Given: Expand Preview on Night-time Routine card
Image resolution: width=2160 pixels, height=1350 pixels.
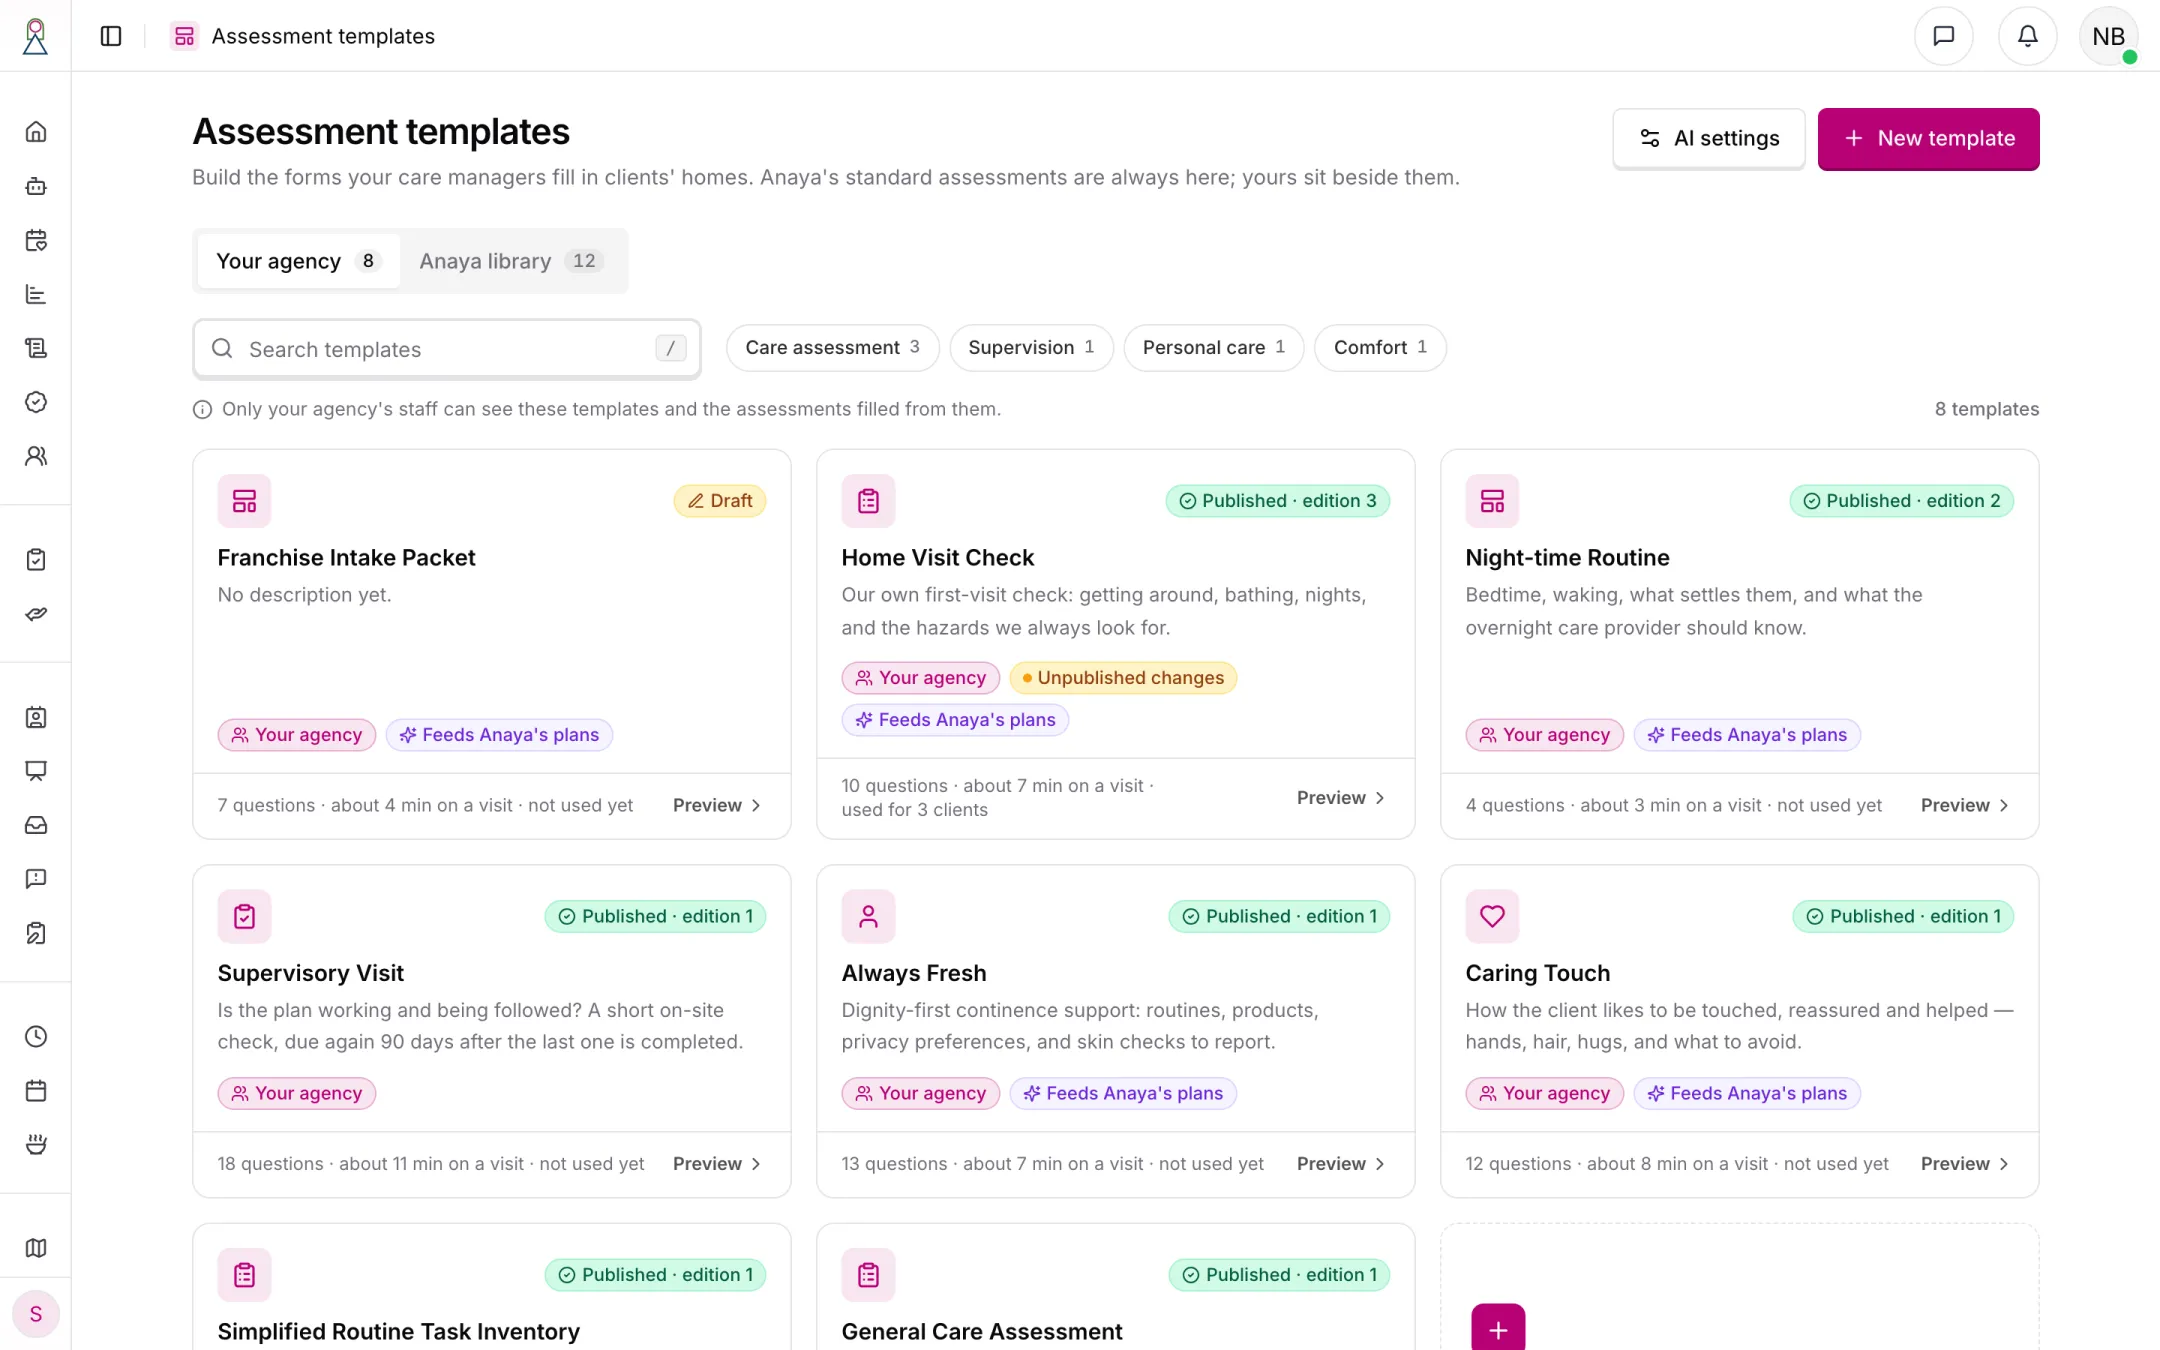Looking at the screenshot, I should click(x=1965, y=805).
